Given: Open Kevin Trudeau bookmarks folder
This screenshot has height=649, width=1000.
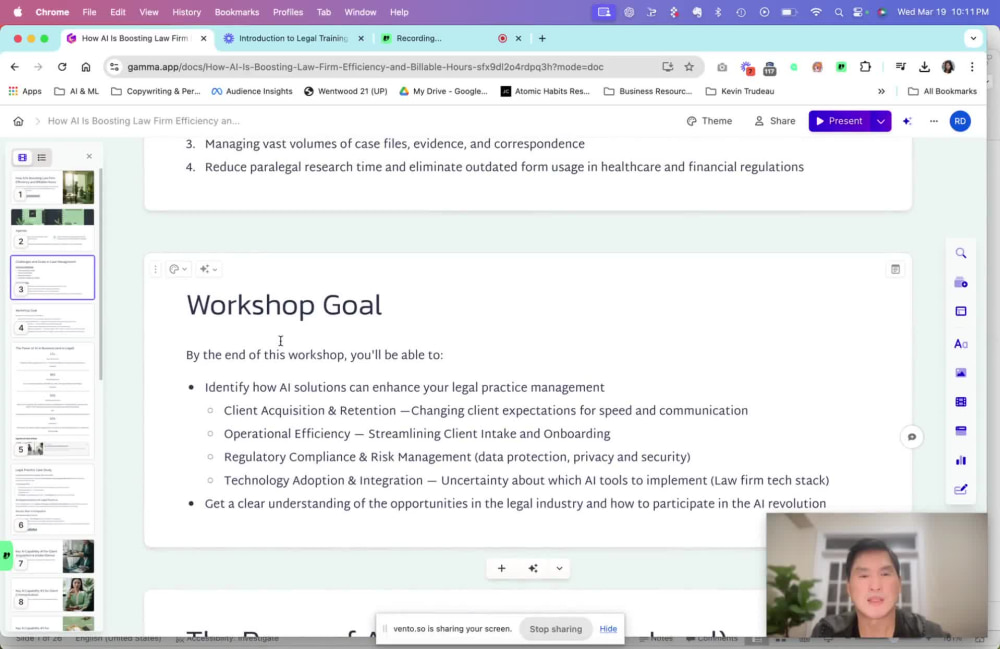Looking at the screenshot, I should 740,91.
